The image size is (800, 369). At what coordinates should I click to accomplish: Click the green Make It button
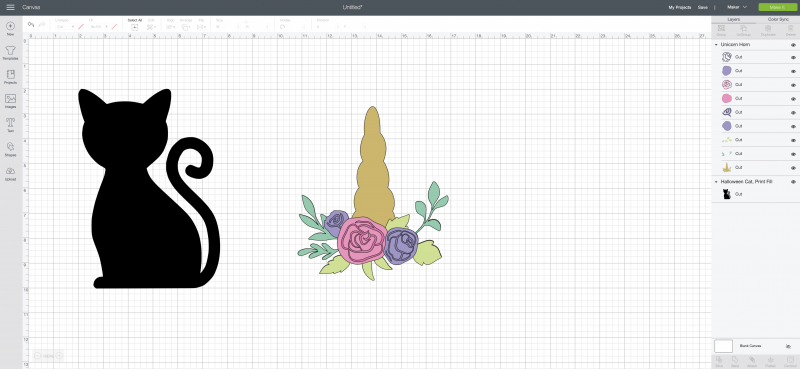(777, 7)
